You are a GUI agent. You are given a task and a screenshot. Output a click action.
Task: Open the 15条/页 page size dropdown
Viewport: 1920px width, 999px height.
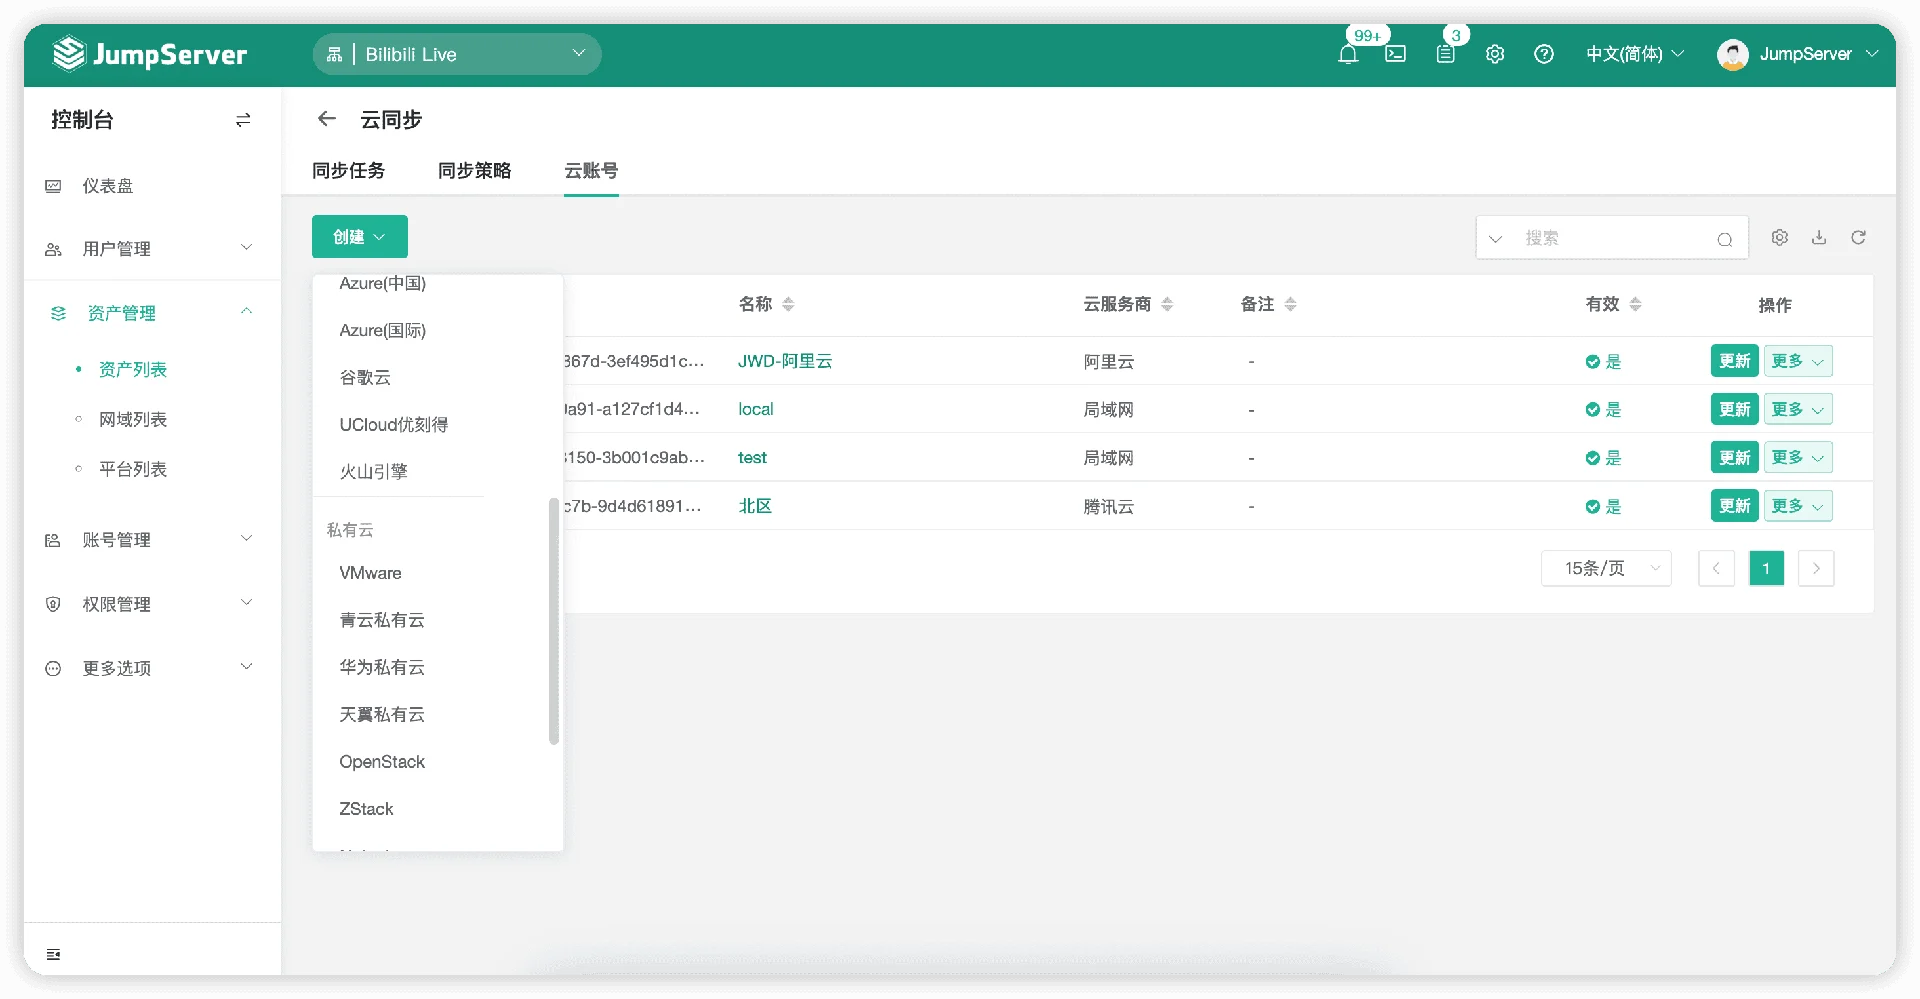pyautogui.click(x=1606, y=568)
